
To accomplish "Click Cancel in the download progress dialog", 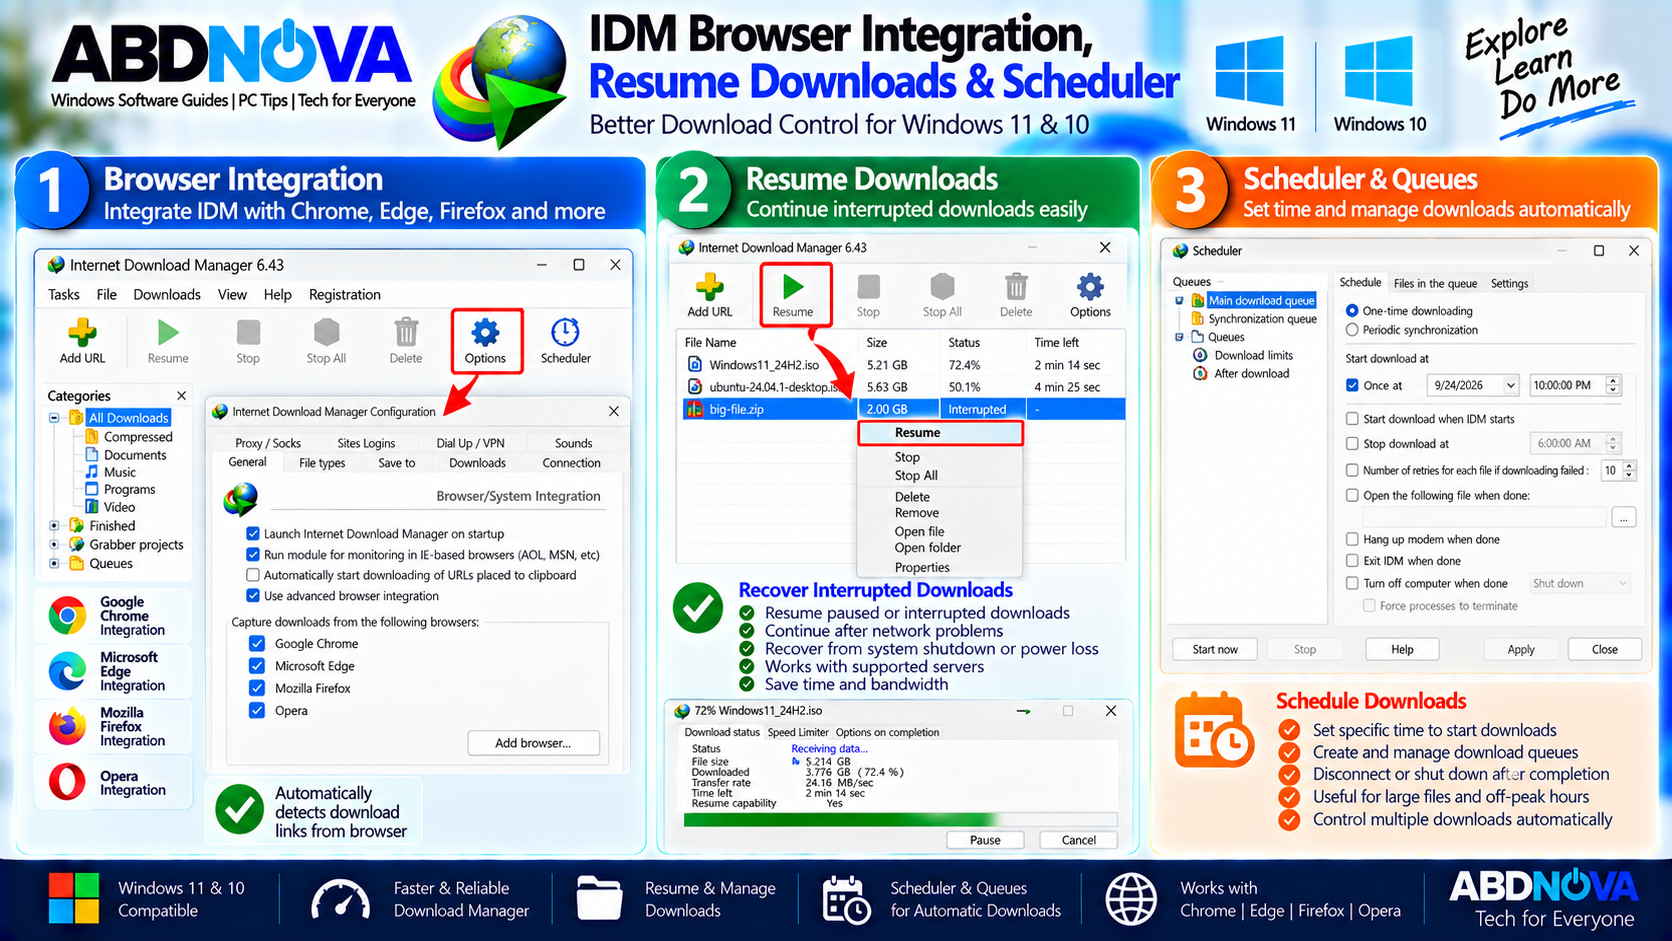I will (x=1078, y=840).
